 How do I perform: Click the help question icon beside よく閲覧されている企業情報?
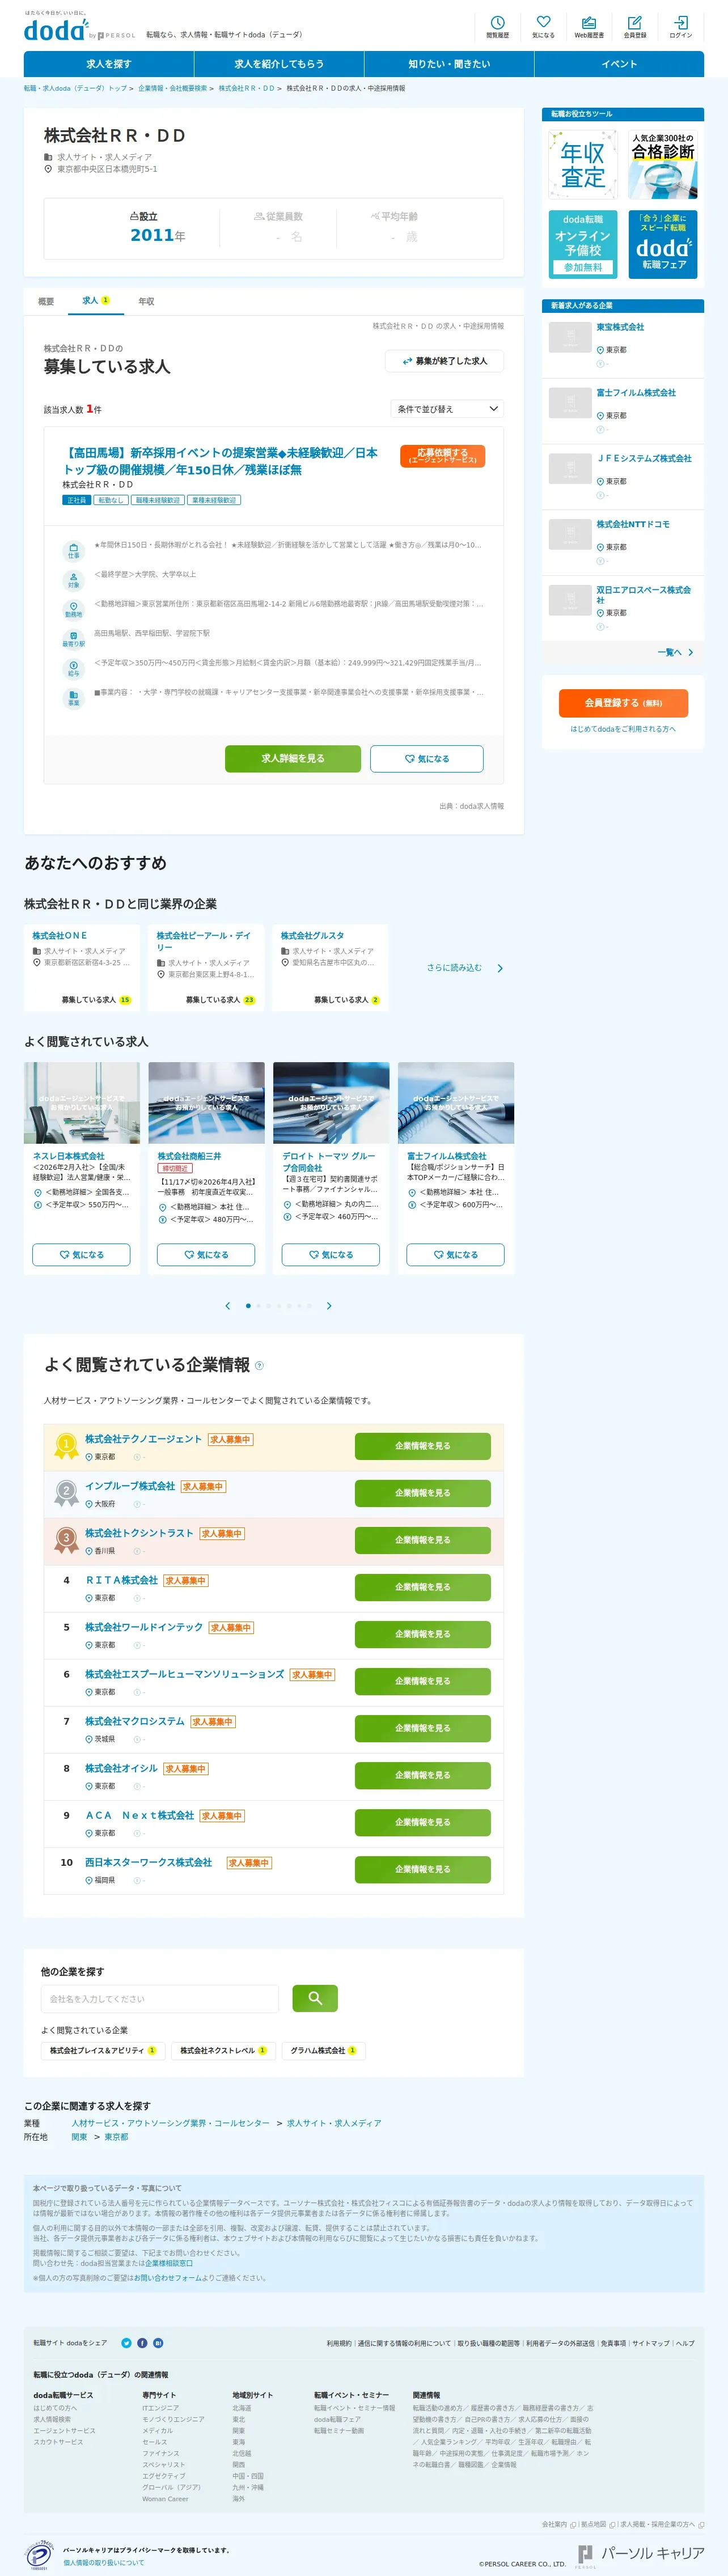click(x=260, y=1366)
